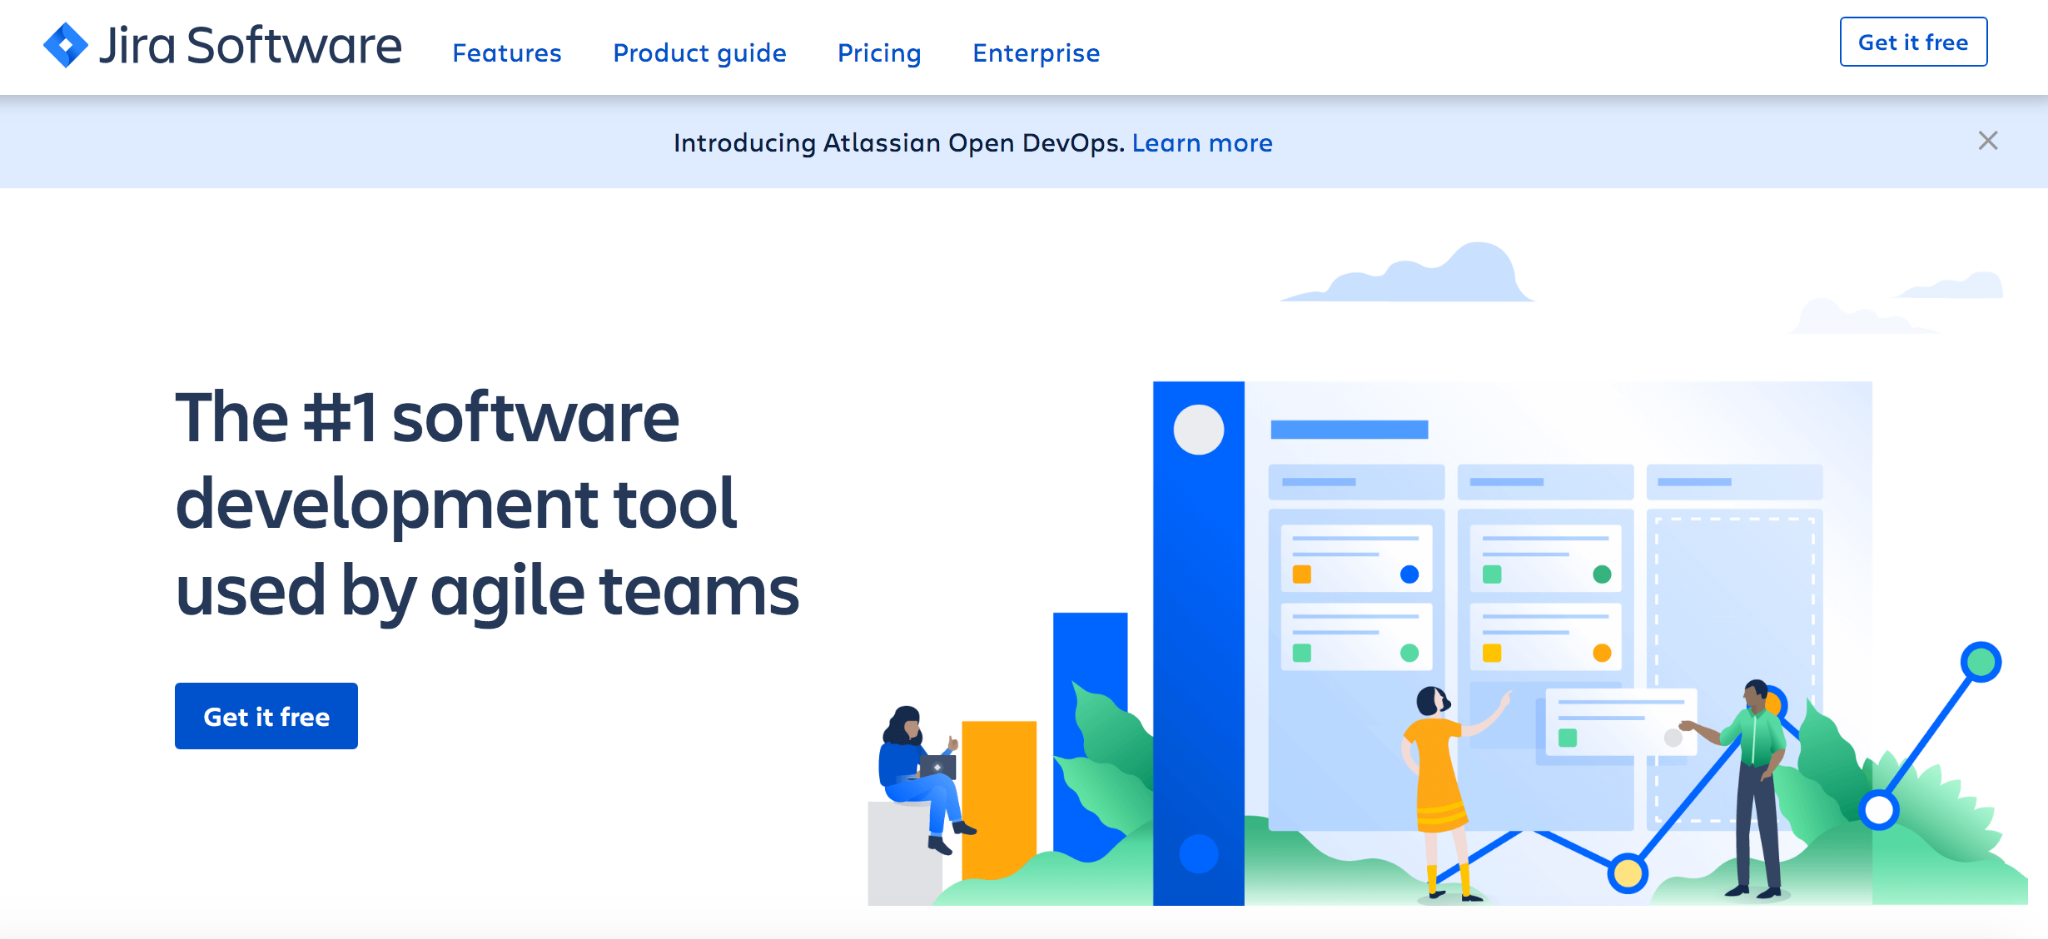Click the "Introducing Atlassian Open DevOps." banner text
This screenshot has height=939, width=2048.
(x=899, y=143)
